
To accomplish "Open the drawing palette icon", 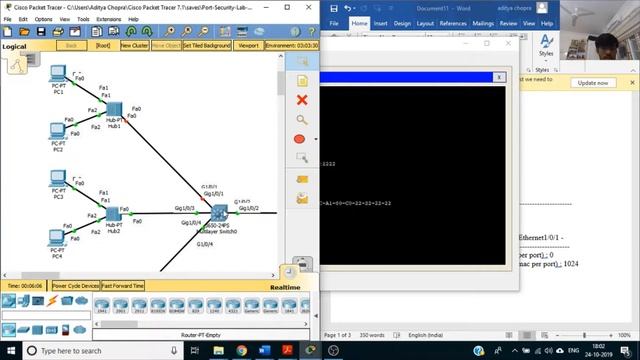I will coord(225,31).
